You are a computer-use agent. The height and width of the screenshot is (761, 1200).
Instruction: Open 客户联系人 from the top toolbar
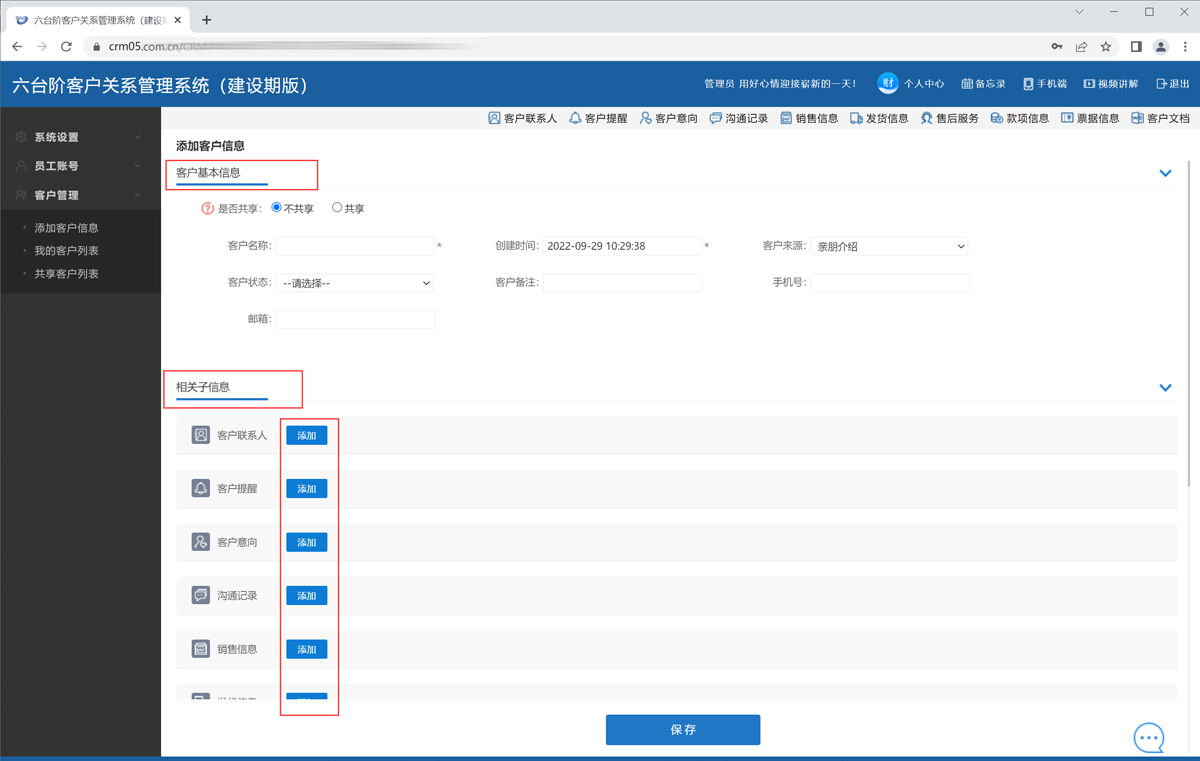click(522, 118)
